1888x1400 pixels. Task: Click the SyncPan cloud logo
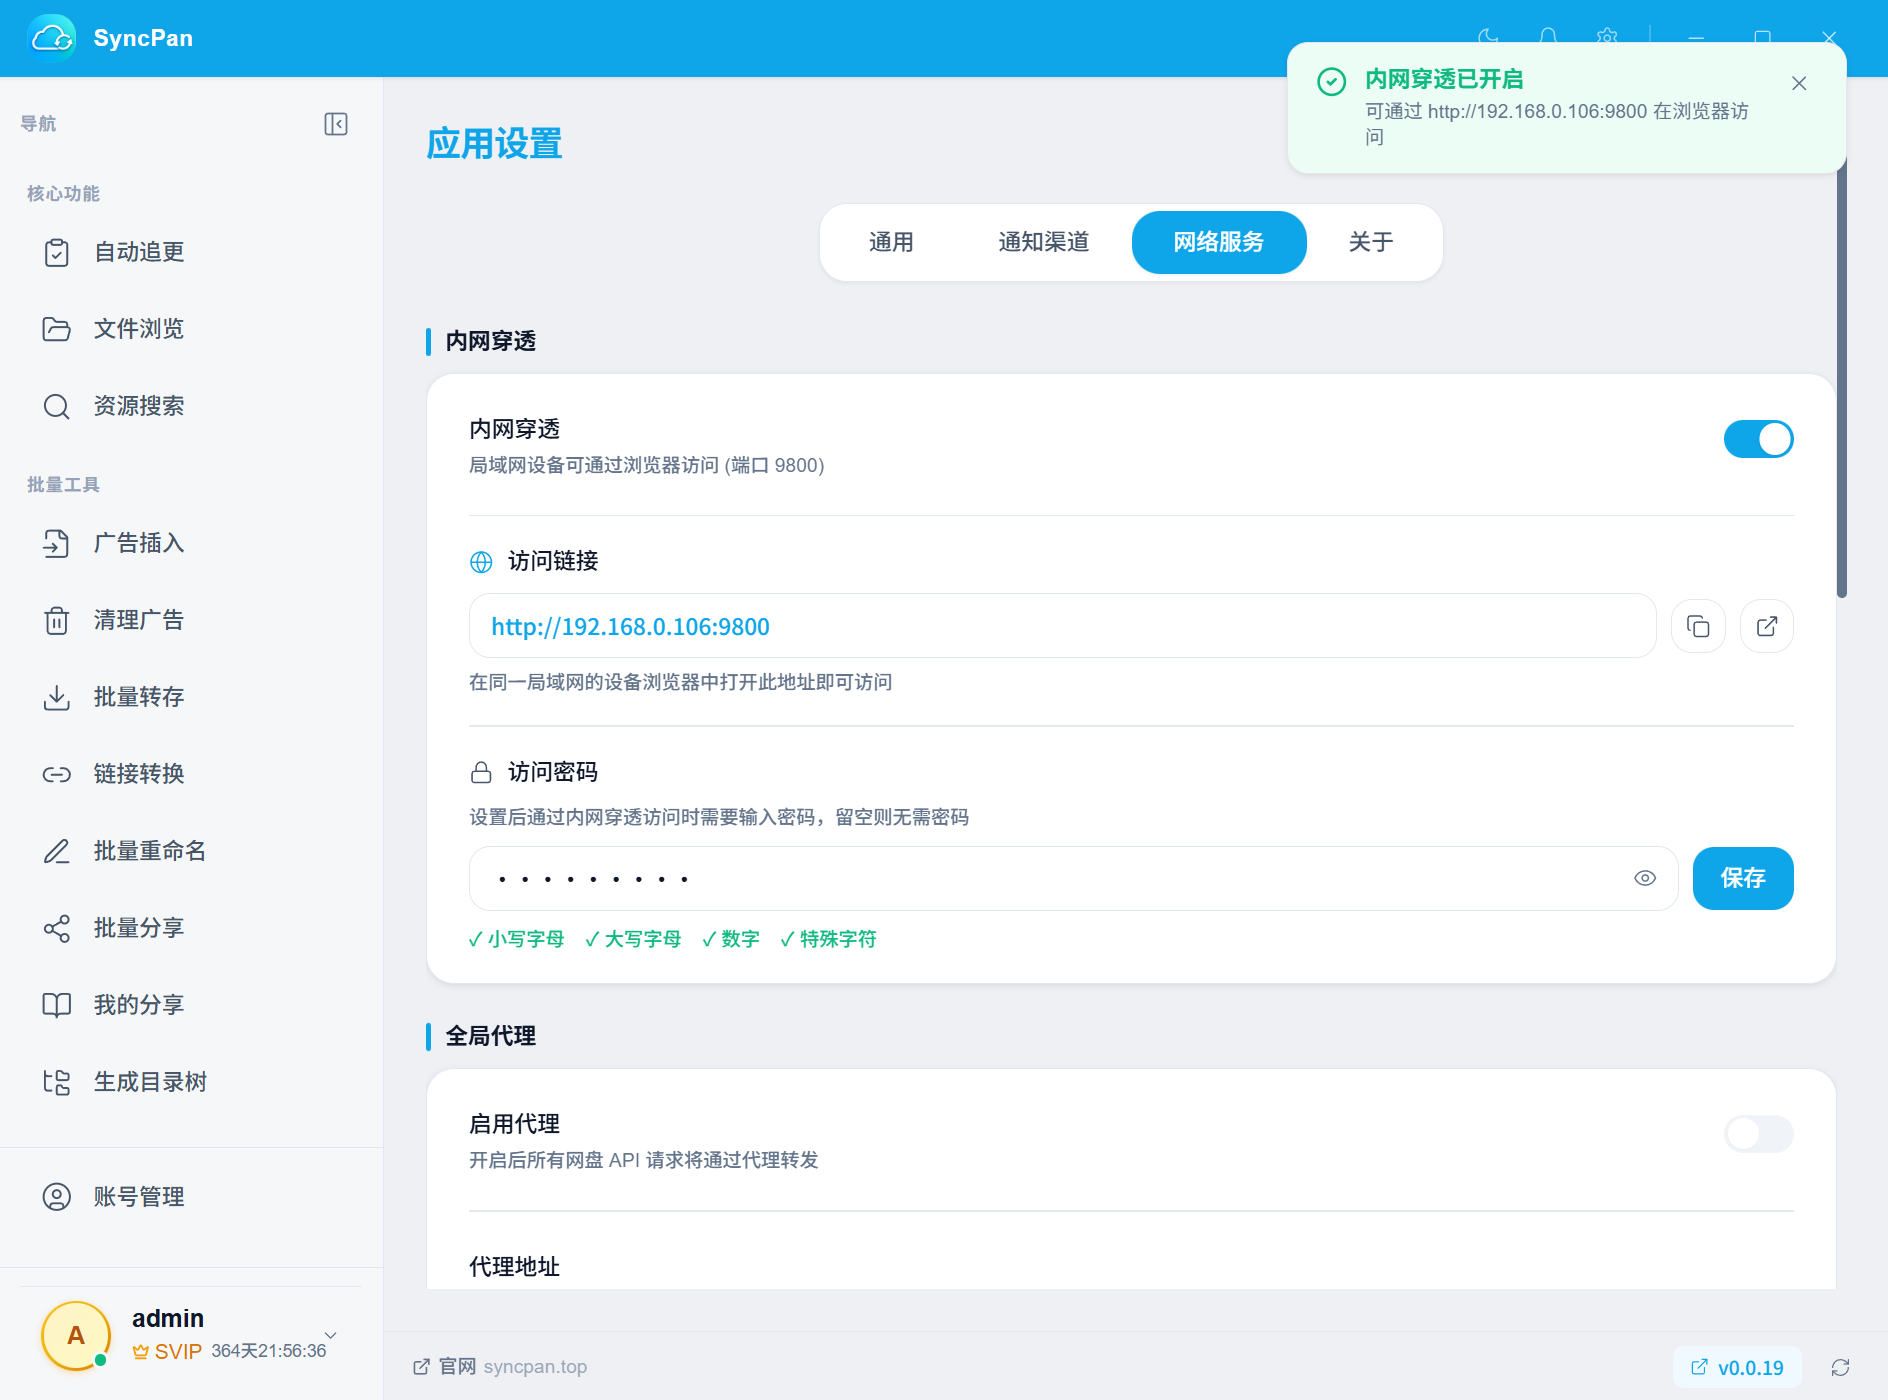[51, 38]
